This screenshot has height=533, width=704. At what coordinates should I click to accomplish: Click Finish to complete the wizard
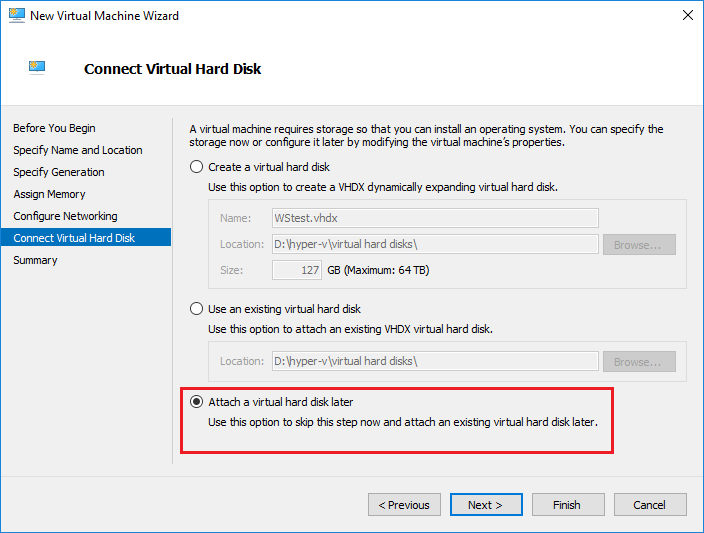567,505
